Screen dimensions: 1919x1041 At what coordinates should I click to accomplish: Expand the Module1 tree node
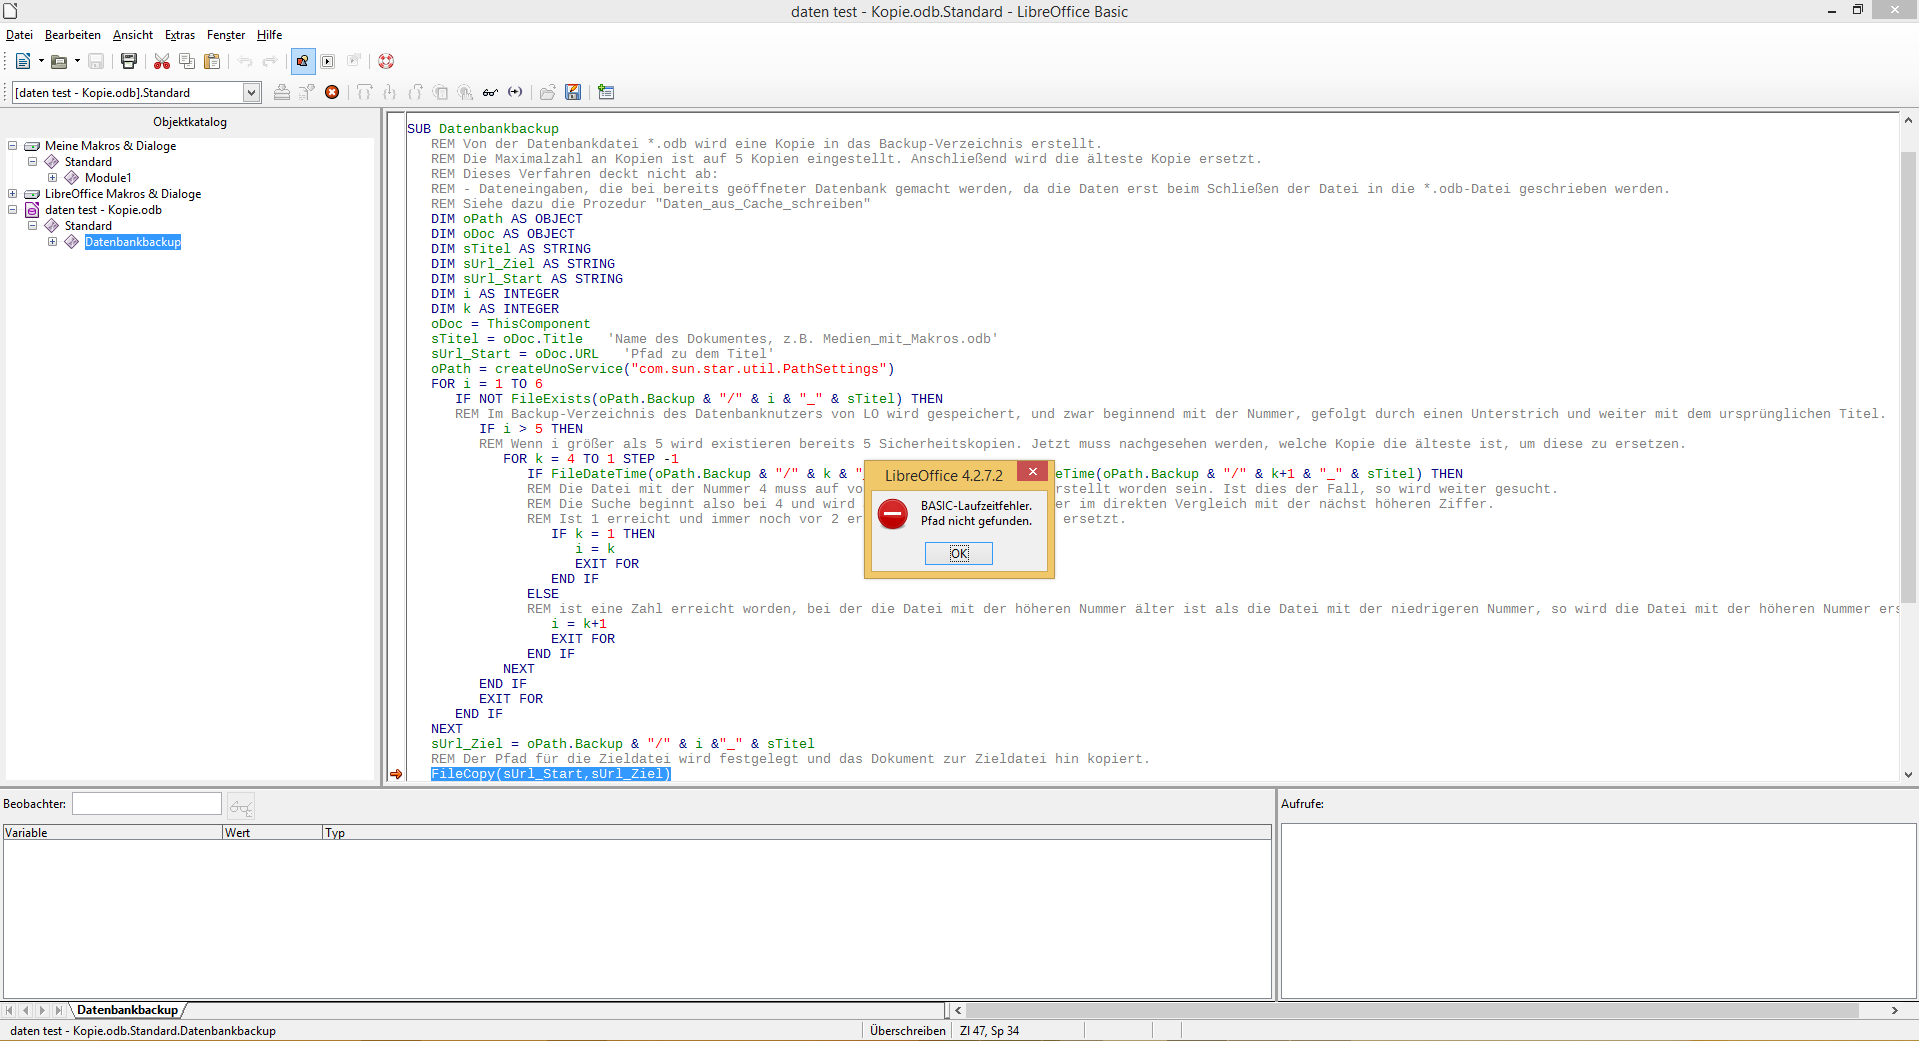pos(53,178)
